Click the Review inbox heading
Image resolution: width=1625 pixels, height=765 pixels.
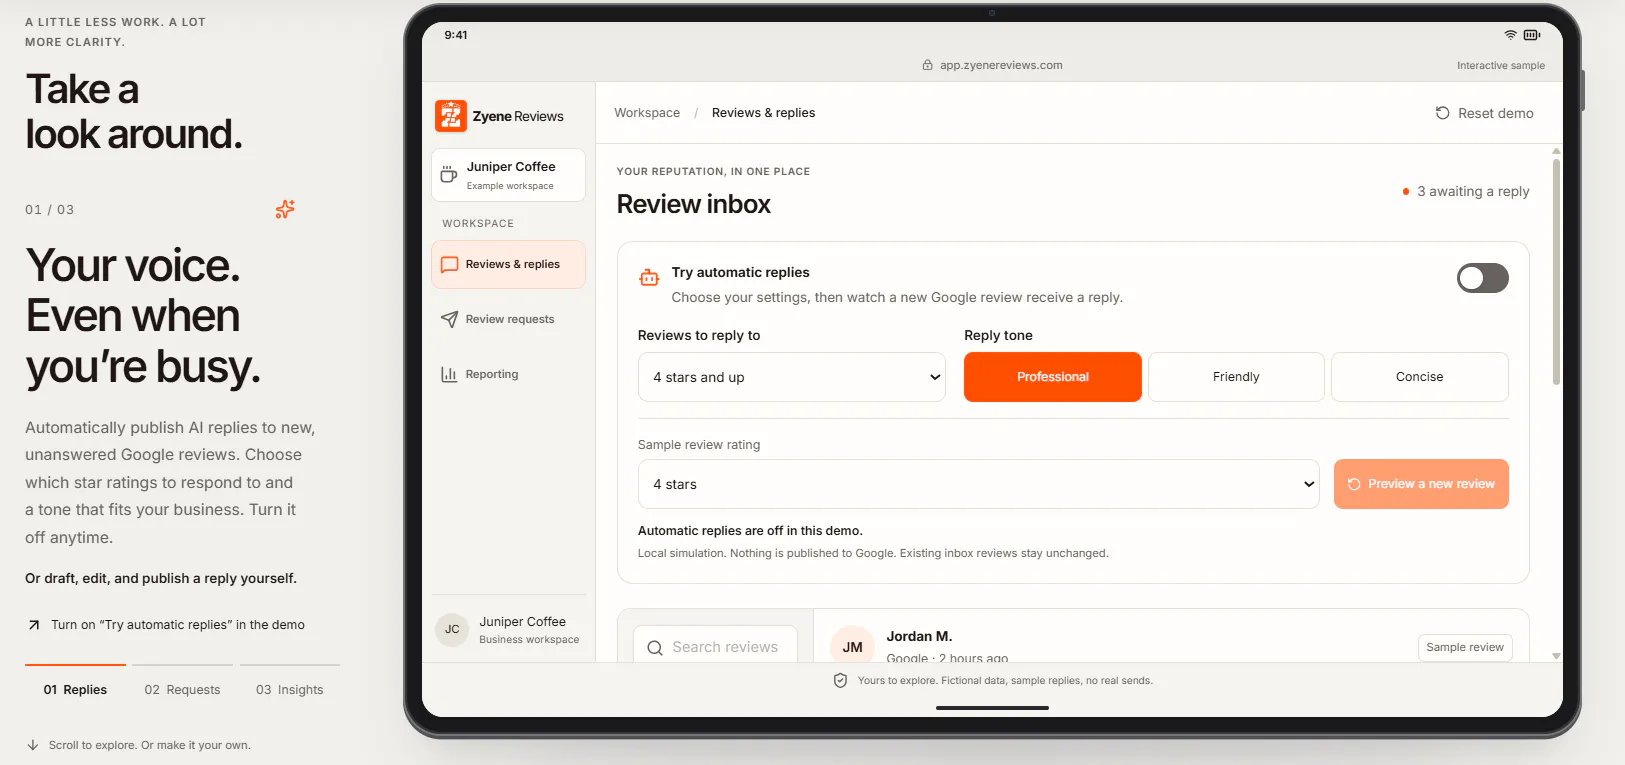click(x=694, y=204)
